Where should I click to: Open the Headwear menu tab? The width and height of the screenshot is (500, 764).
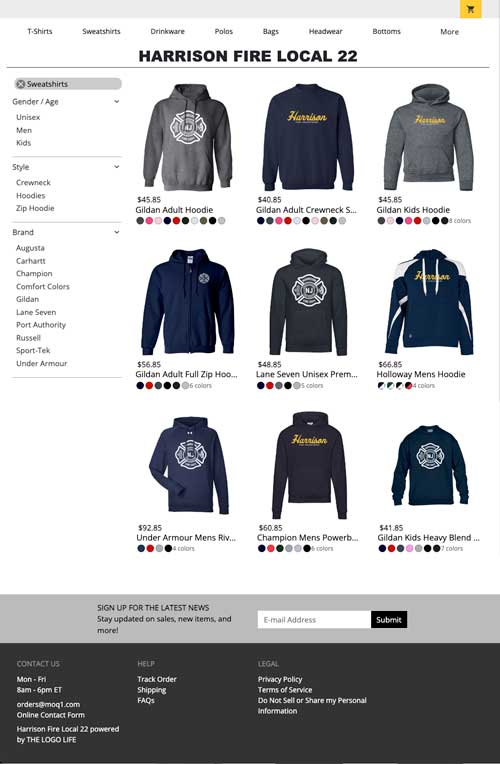point(326,31)
